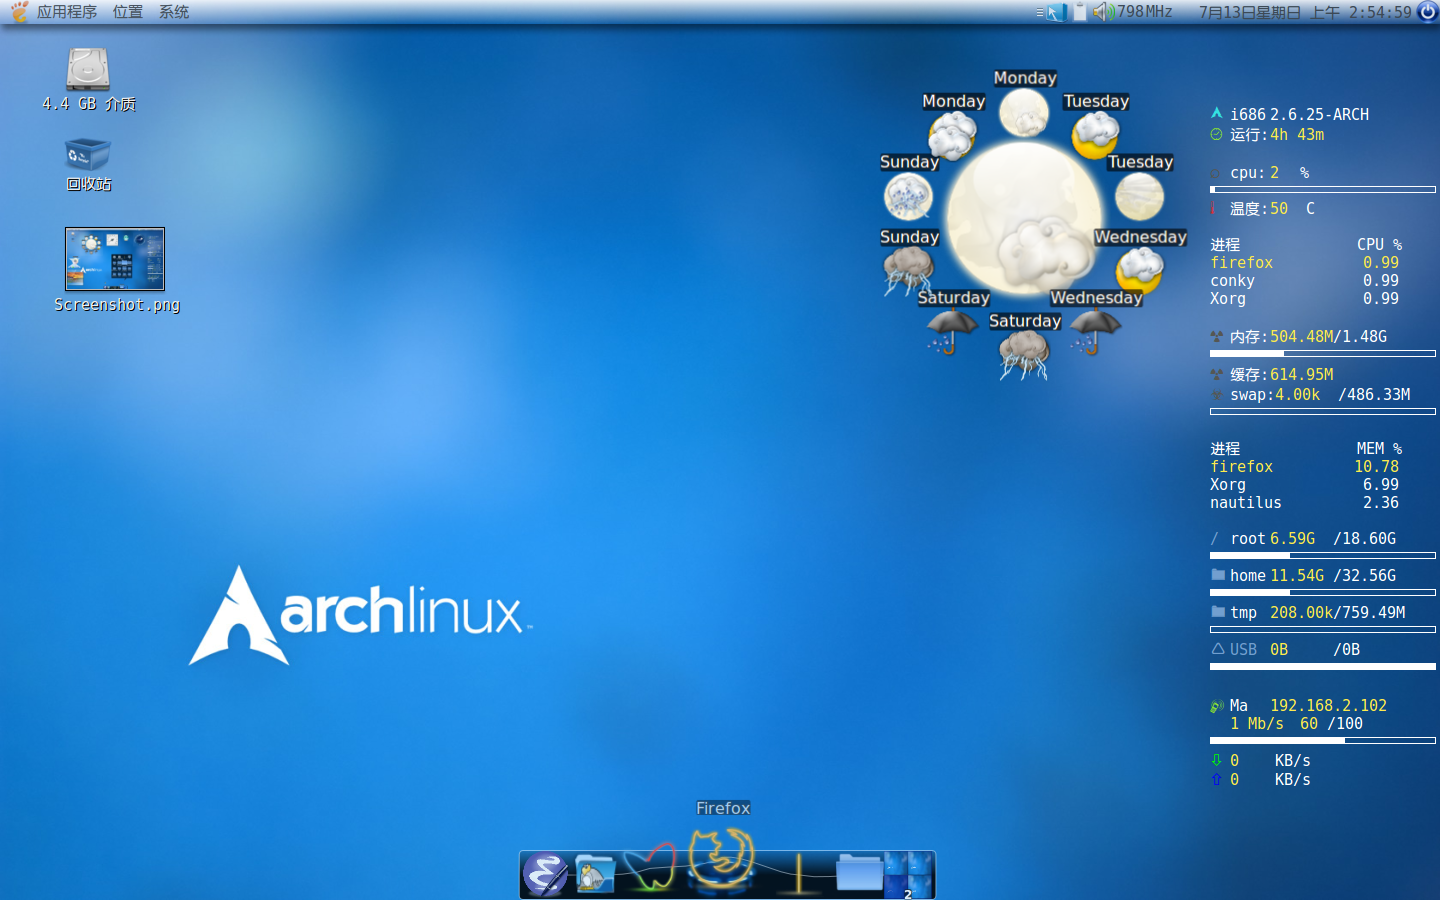Image resolution: width=1440 pixels, height=900 pixels.
Task: Click the 'swap:4.00k /486.33M' line
Action: point(1320,394)
